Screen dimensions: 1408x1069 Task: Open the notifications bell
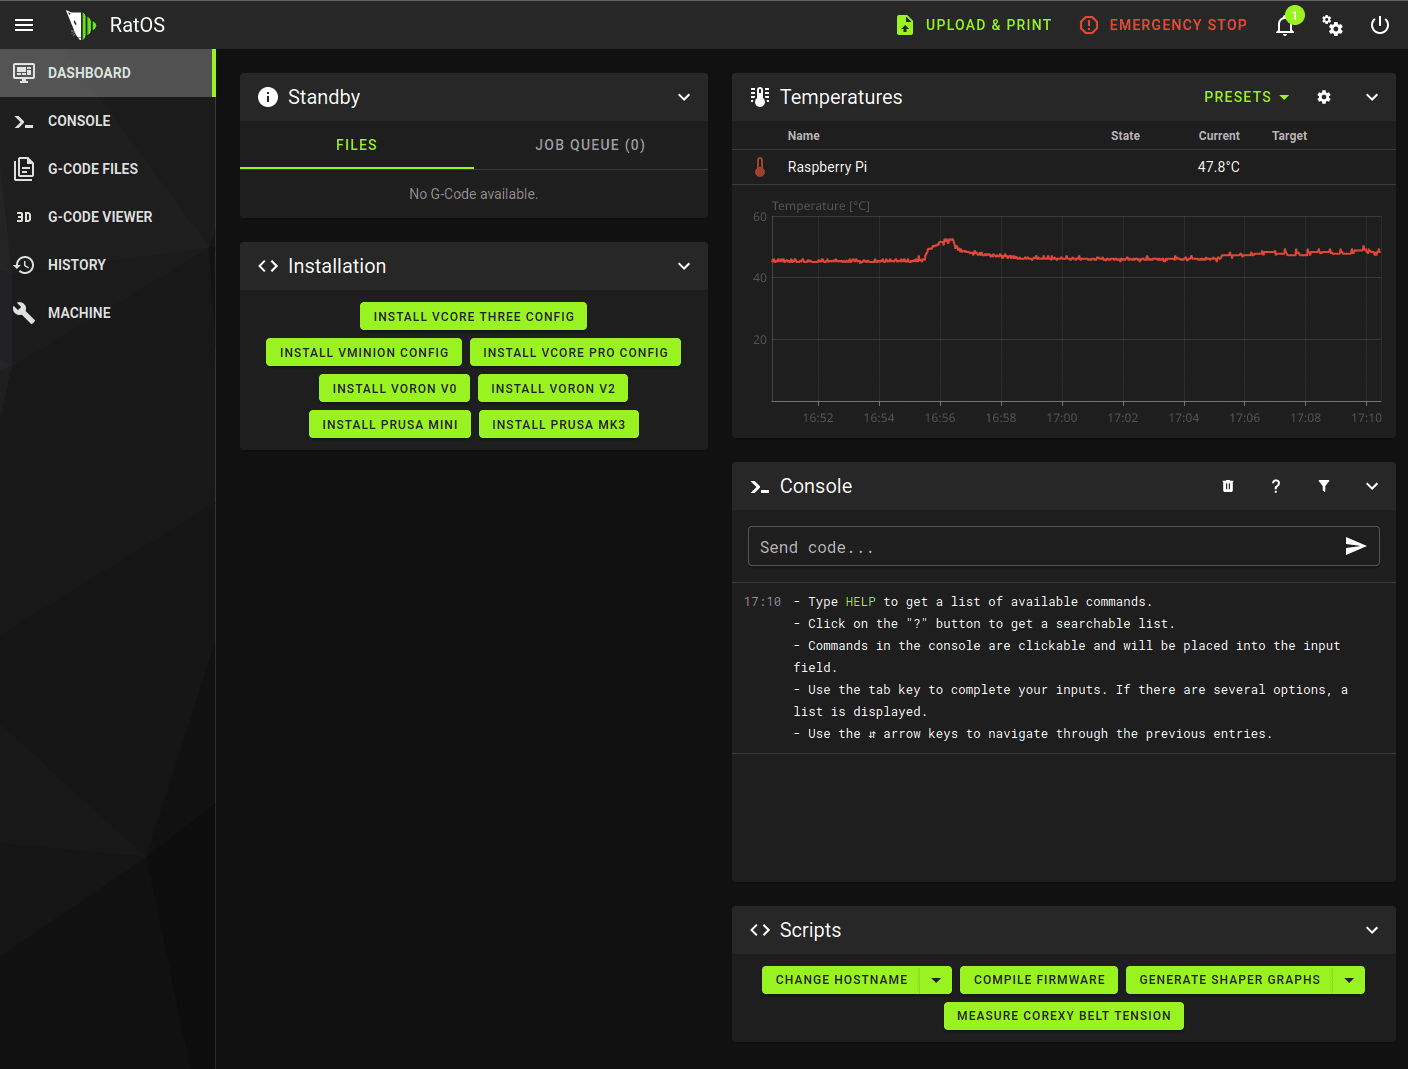click(x=1285, y=25)
